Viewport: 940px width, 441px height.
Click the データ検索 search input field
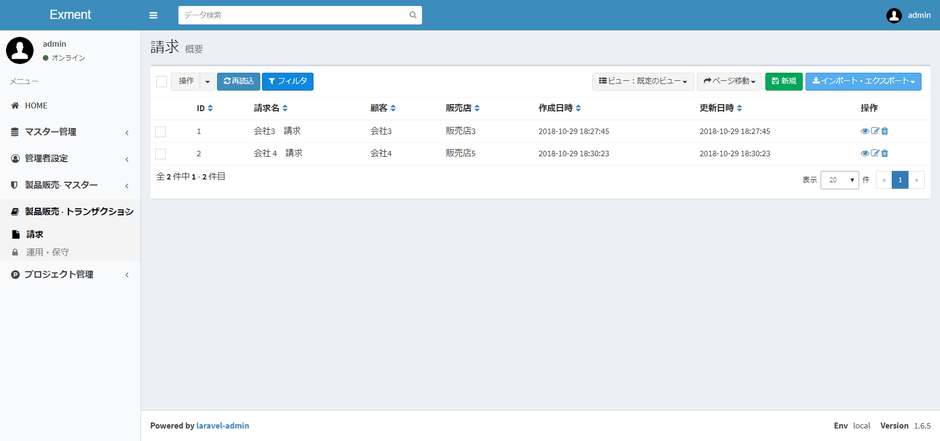coord(290,16)
